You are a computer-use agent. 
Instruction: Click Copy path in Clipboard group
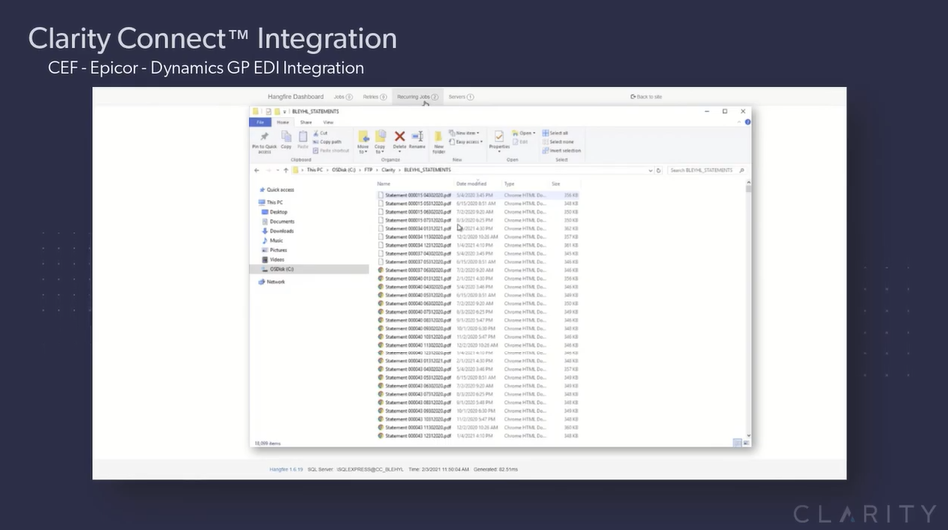click(327, 141)
